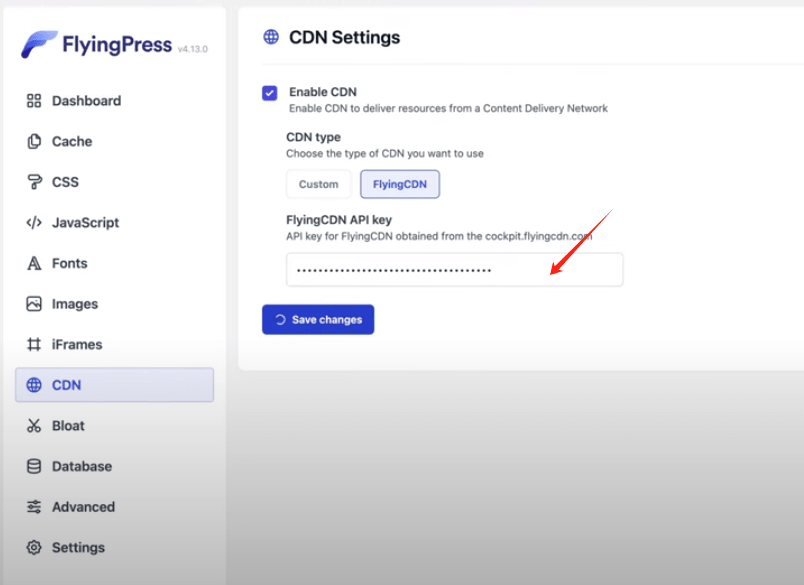Click the CSS paint roller icon
Viewport: 804px width, 585px height.
coord(34,182)
